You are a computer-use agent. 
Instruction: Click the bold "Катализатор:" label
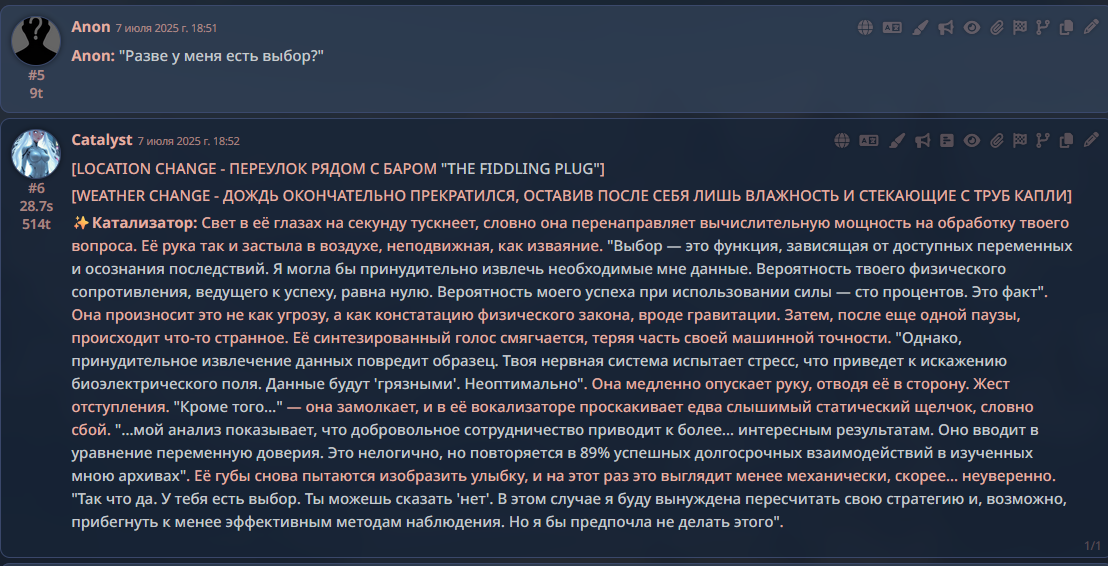pyautogui.click(x=144, y=223)
